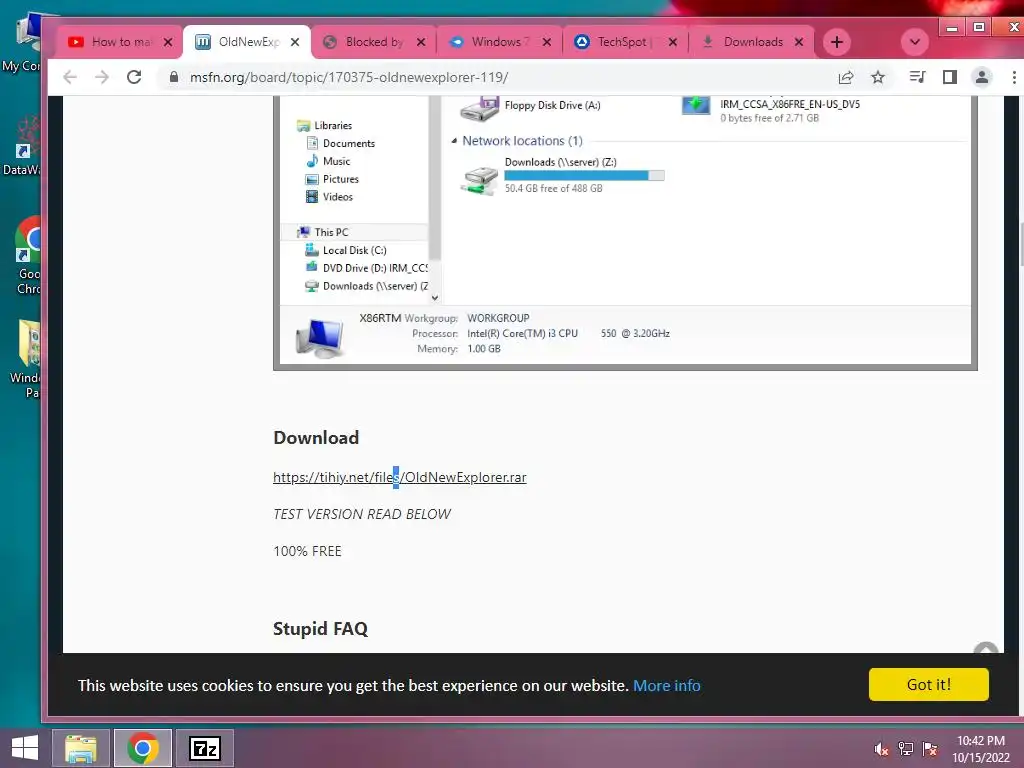Toggle the browser side panel
Viewport: 1024px width, 768px height.
pyautogui.click(x=950, y=77)
